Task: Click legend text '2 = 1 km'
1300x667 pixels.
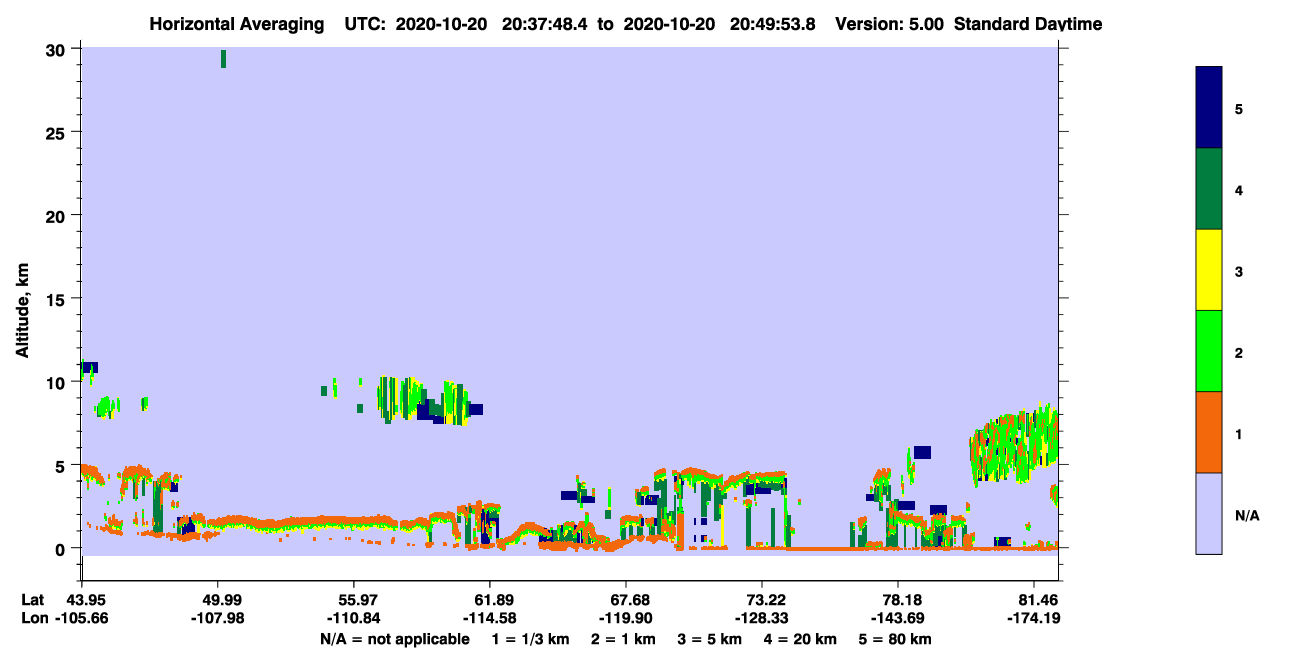Action: pyautogui.click(x=623, y=639)
